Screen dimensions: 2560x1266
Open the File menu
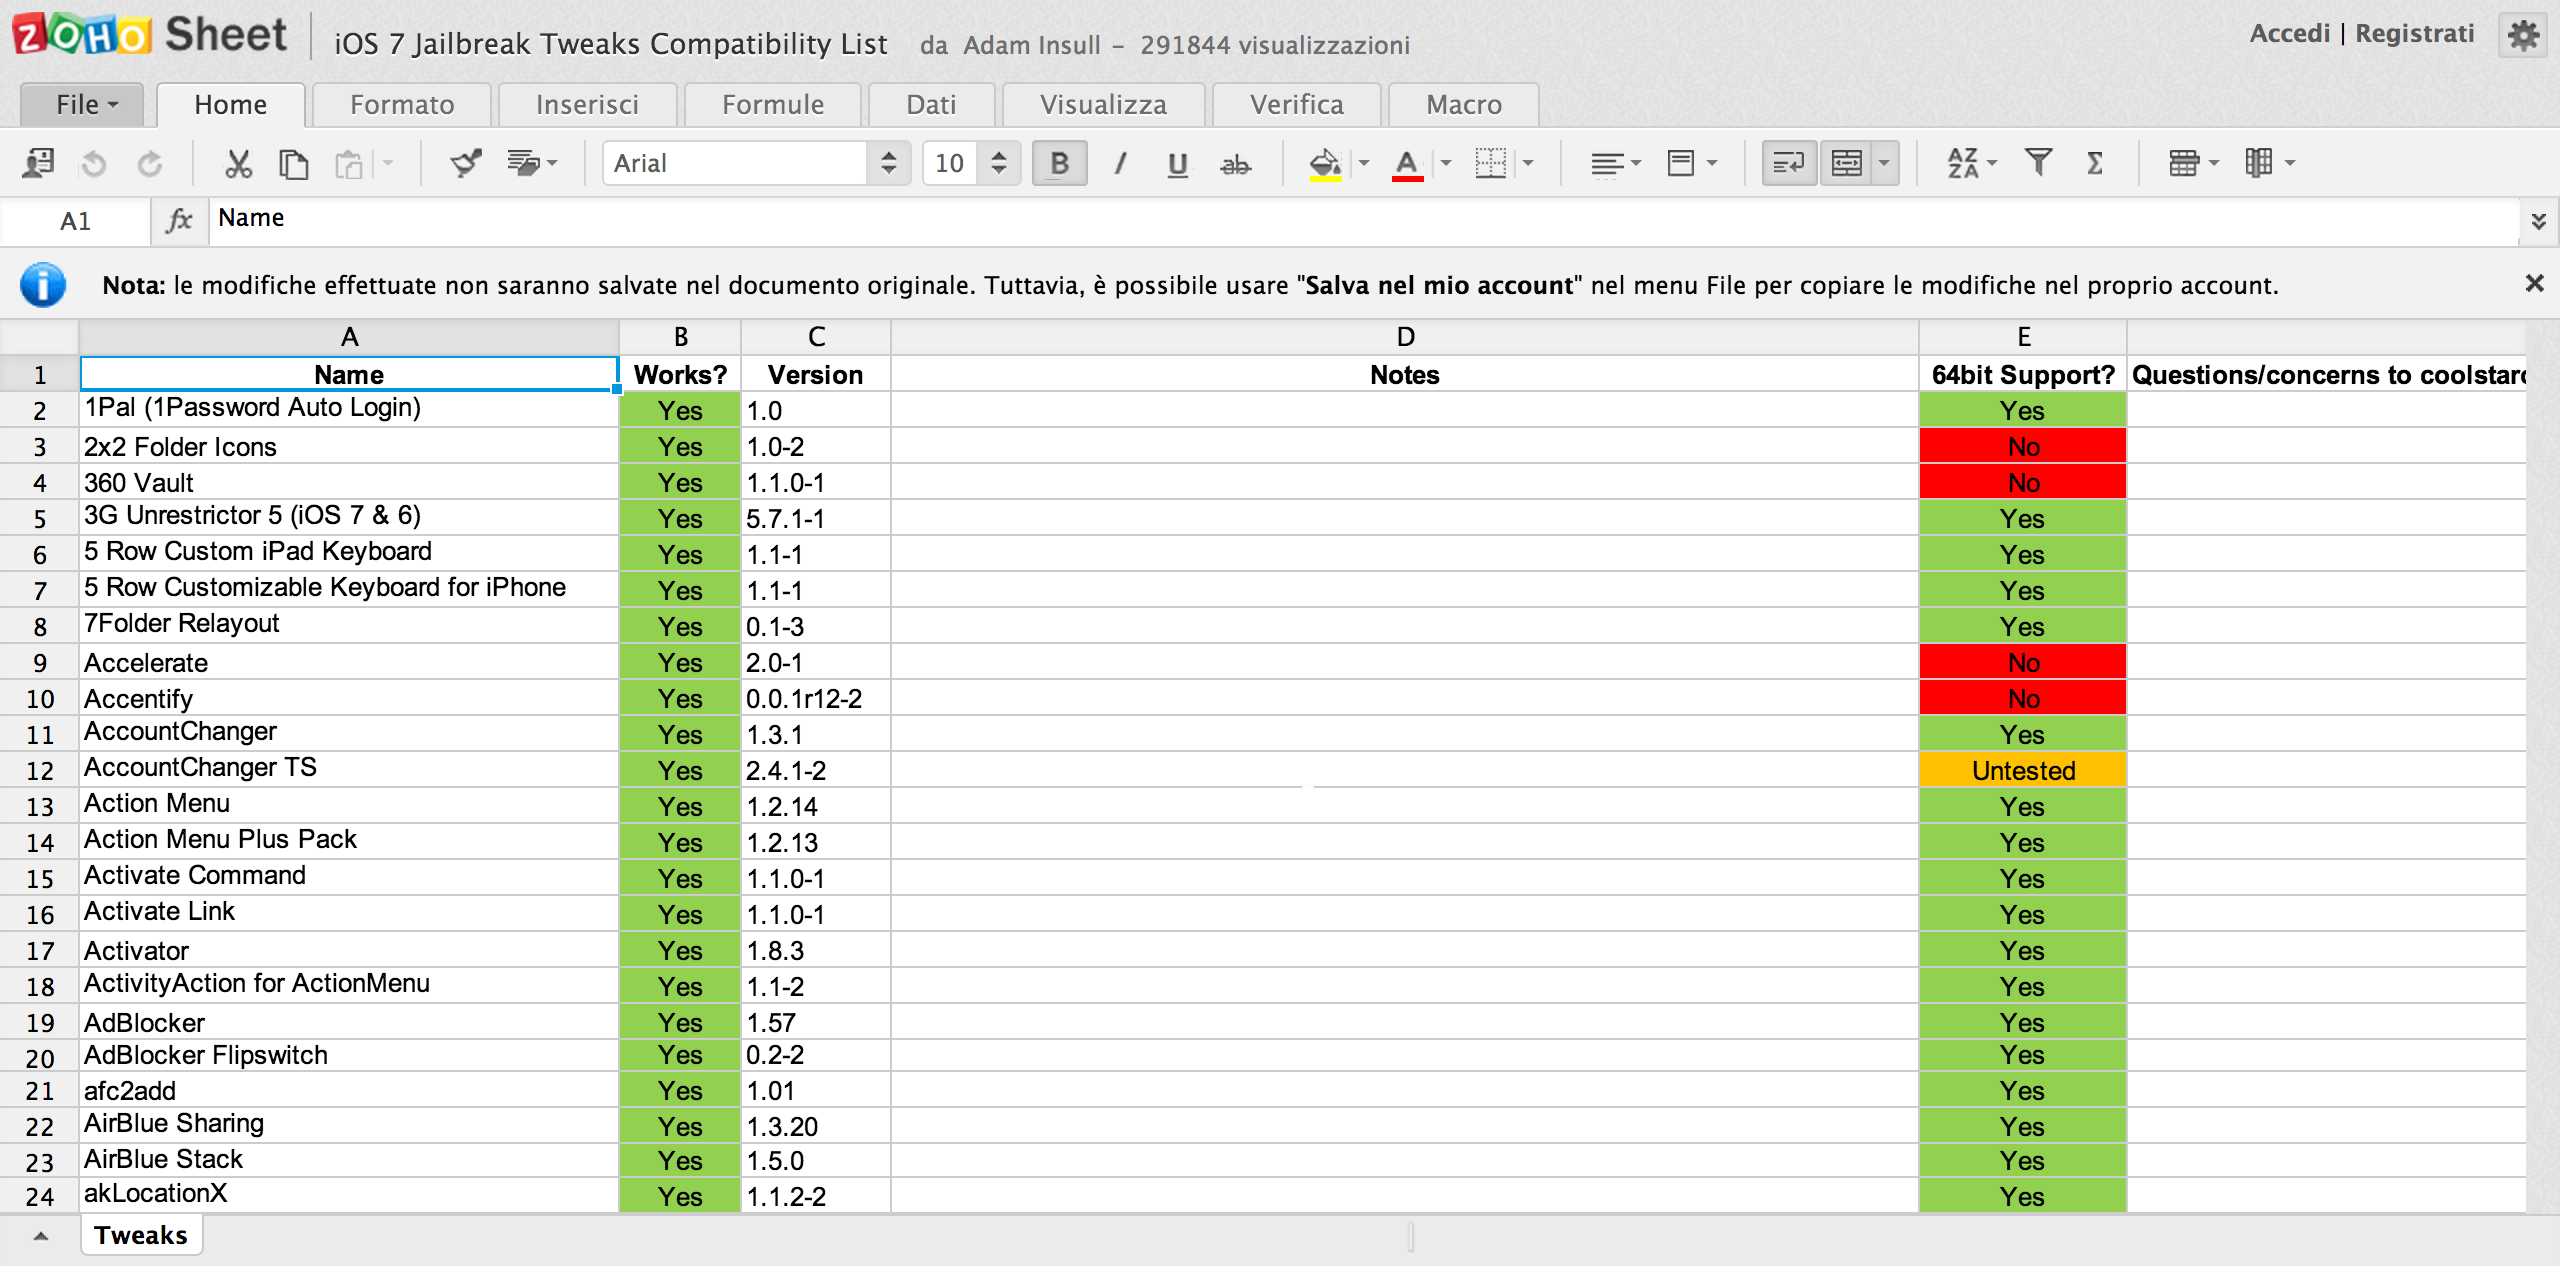(x=82, y=105)
